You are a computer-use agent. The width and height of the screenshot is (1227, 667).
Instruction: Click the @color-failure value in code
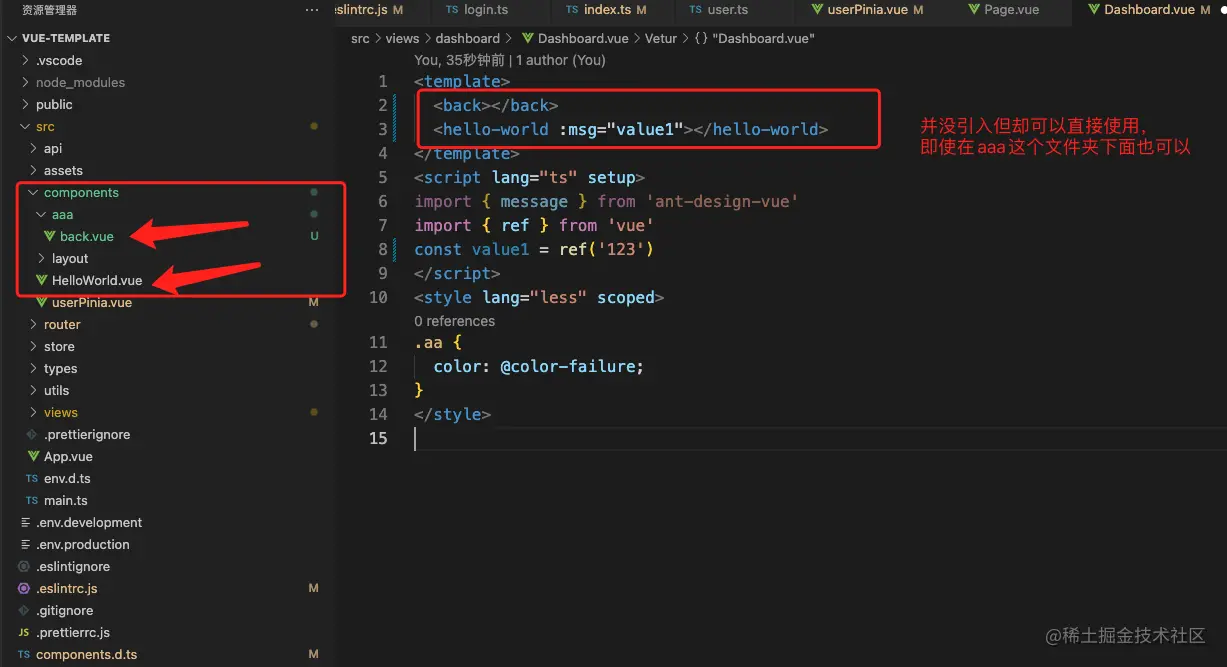(567, 366)
